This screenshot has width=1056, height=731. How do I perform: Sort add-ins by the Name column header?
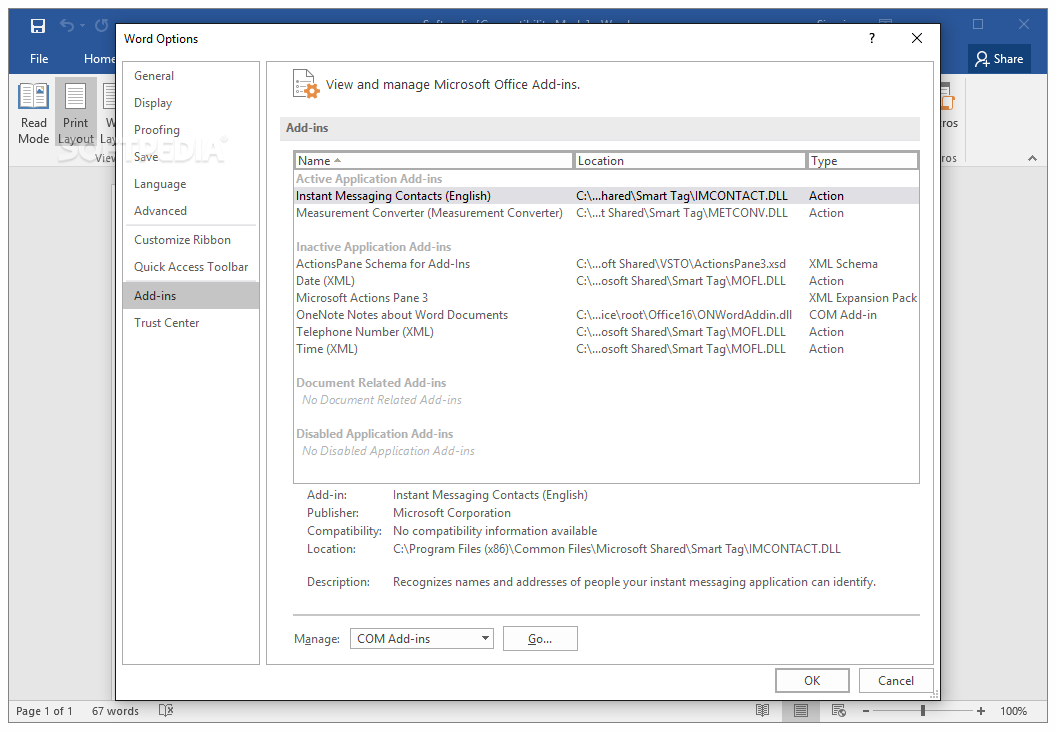[434, 160]
